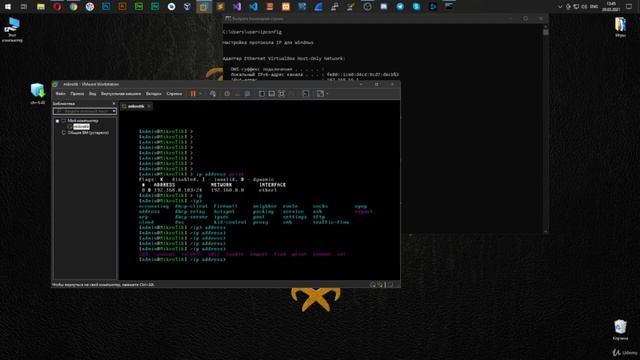The height and width of the screenshot is (360, 640).
Task: Launch Chrome from the taskbar
Action: 73,7
